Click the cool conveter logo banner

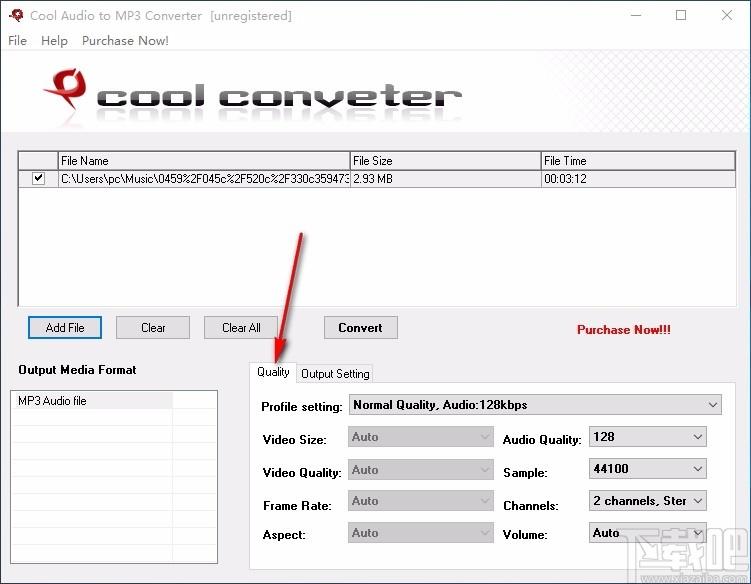[x=253, y=96]
